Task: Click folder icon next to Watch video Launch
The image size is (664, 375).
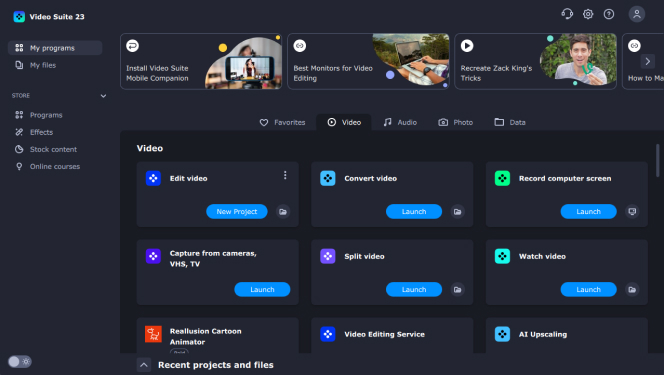Action: (632, 290)
